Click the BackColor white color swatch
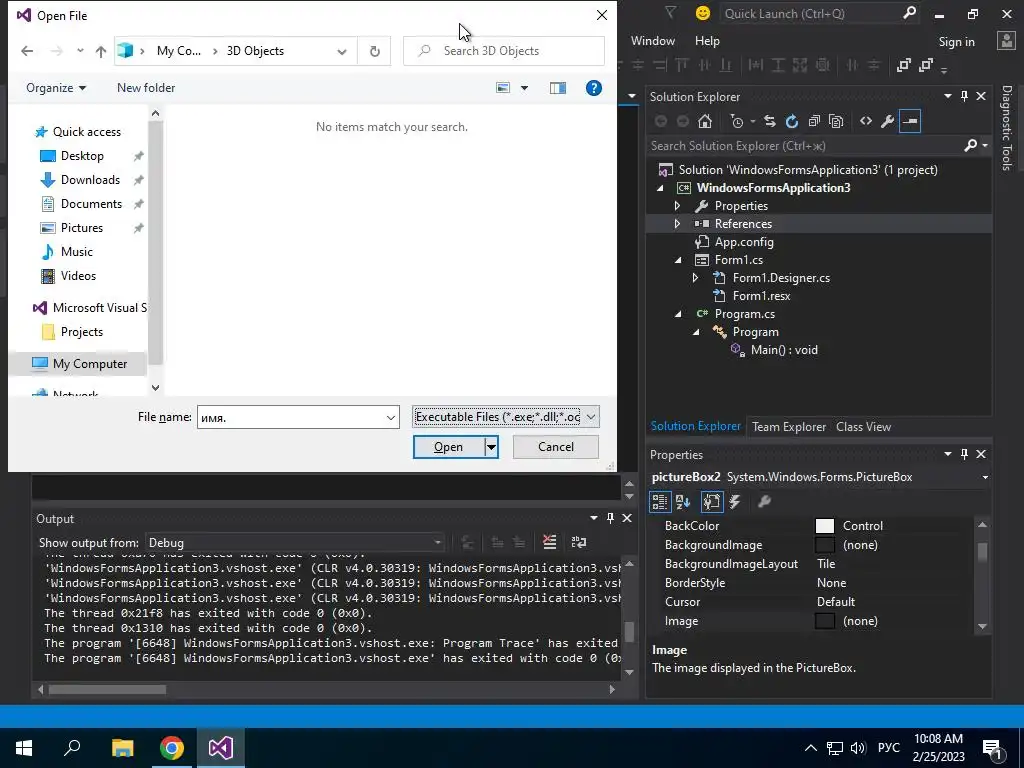 coord(825,526)
